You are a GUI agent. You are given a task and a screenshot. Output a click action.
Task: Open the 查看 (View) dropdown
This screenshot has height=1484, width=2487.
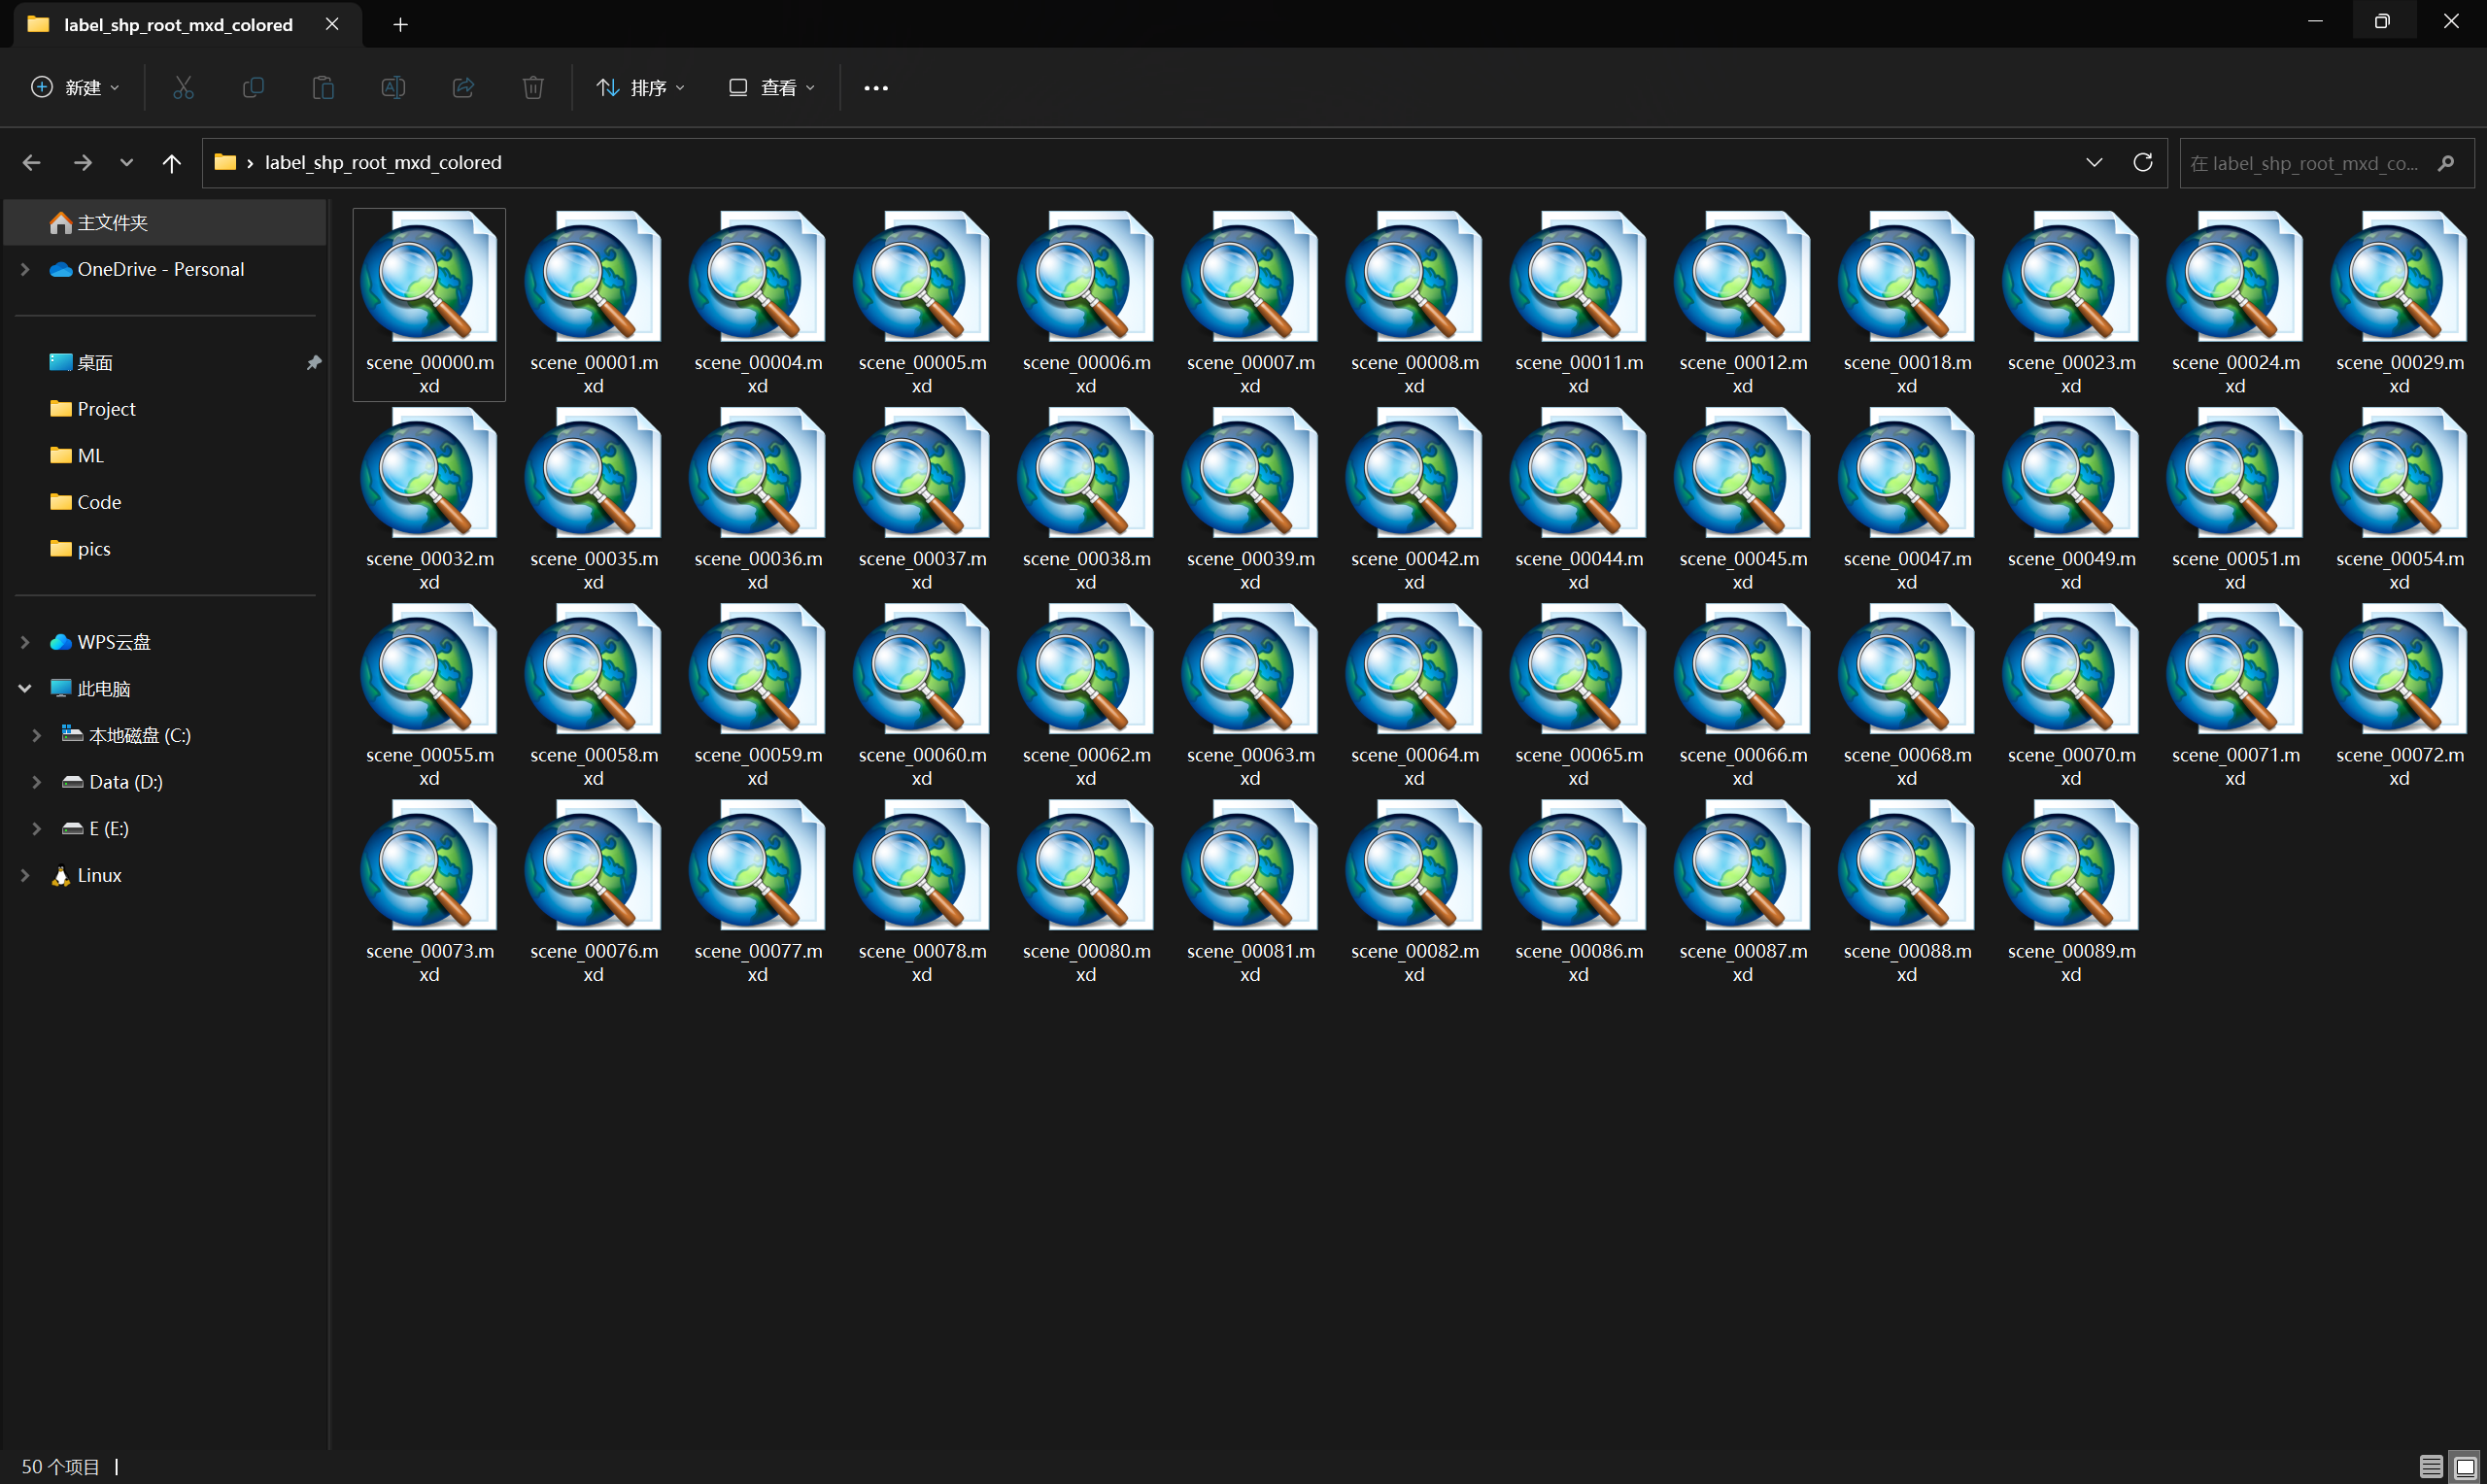coord(772,88)
